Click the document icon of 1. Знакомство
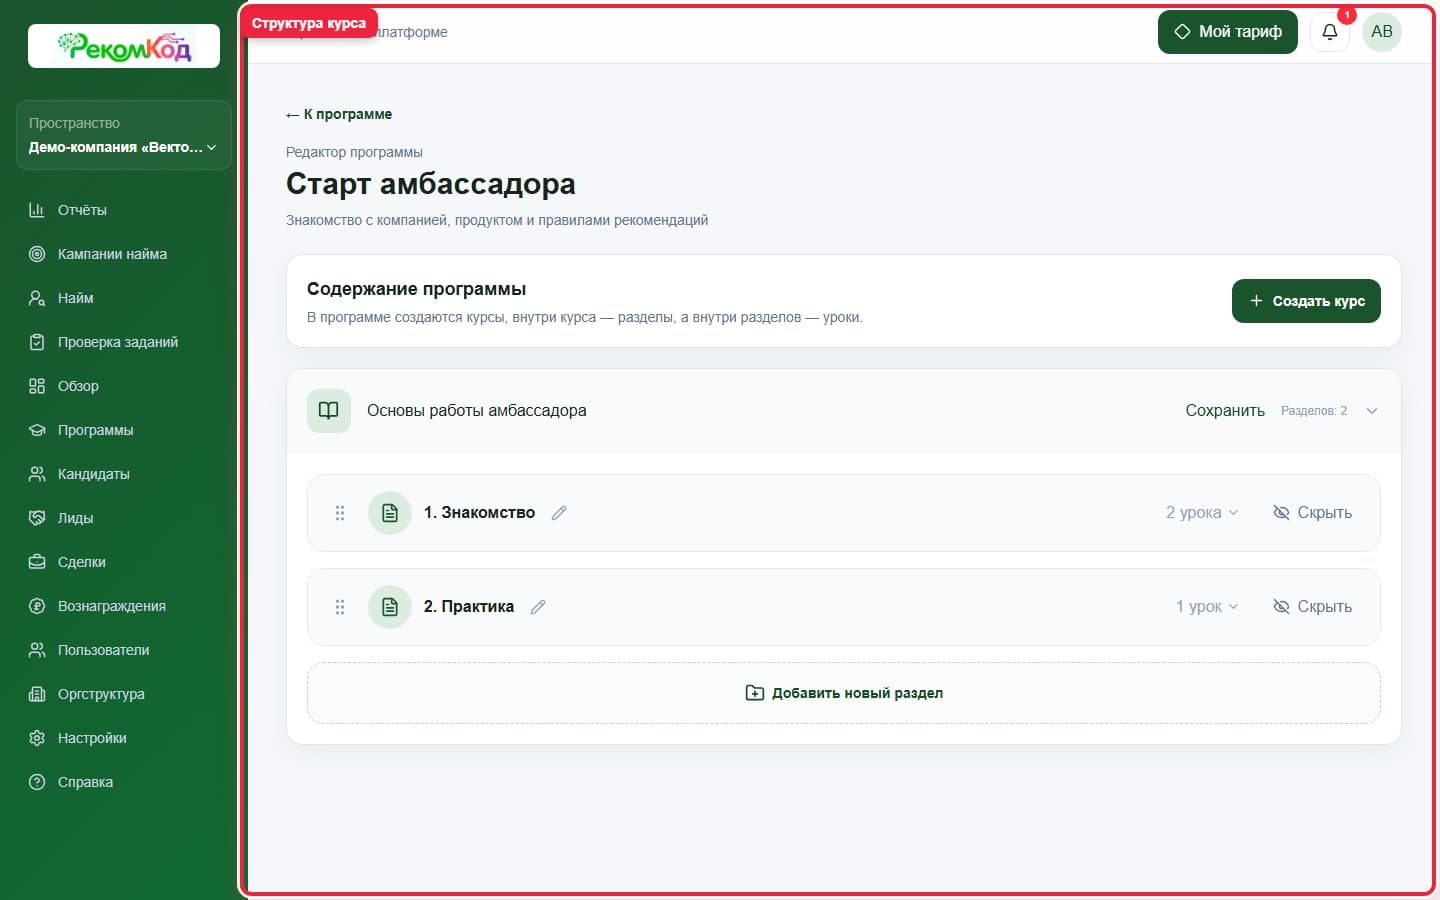Viewport: 1440px width, 900px height. 390,513
